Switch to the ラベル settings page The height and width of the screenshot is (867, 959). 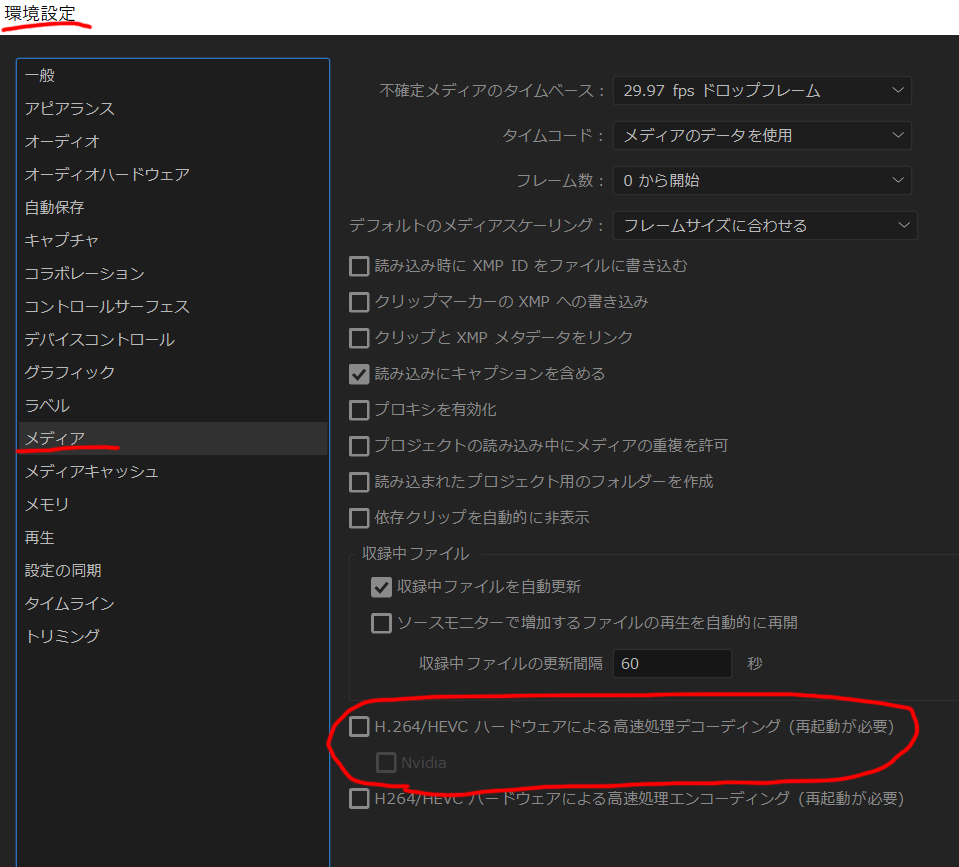pos(44,405)
